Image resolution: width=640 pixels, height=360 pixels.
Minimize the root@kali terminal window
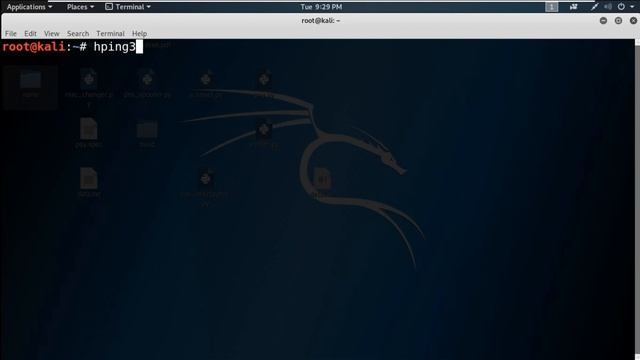(x=603, y=20)
